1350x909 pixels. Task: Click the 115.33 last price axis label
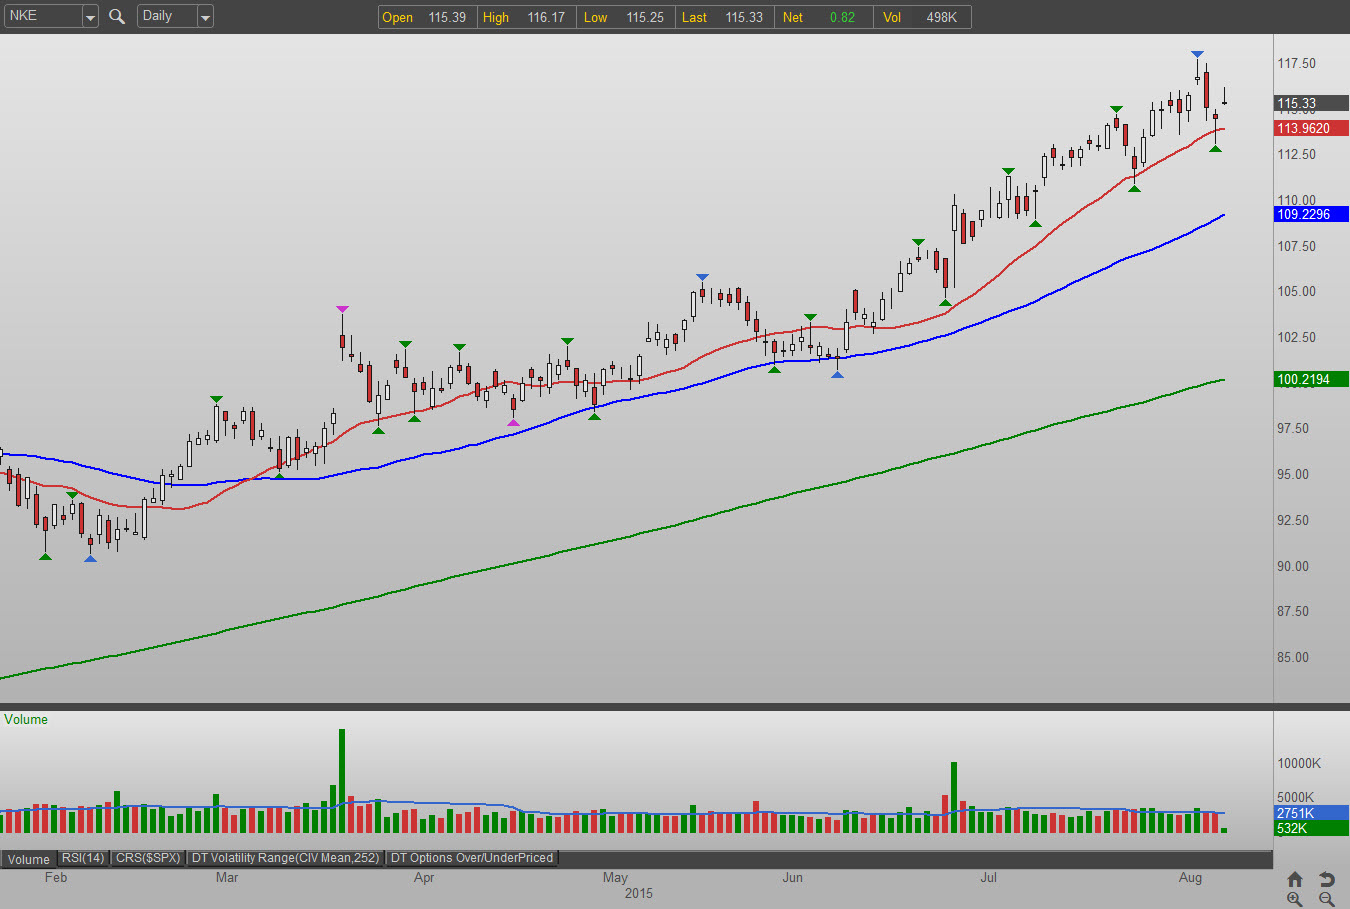click(x=1311, y=103)
